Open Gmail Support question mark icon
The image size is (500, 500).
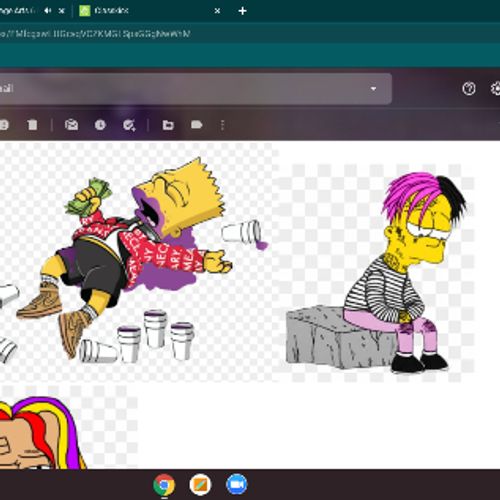click(x=469, y=89)
